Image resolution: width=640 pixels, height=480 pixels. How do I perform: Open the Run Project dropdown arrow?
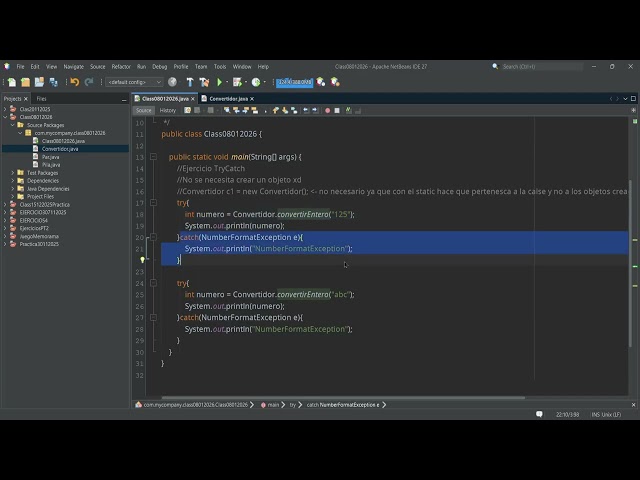(x=227, y=82)
